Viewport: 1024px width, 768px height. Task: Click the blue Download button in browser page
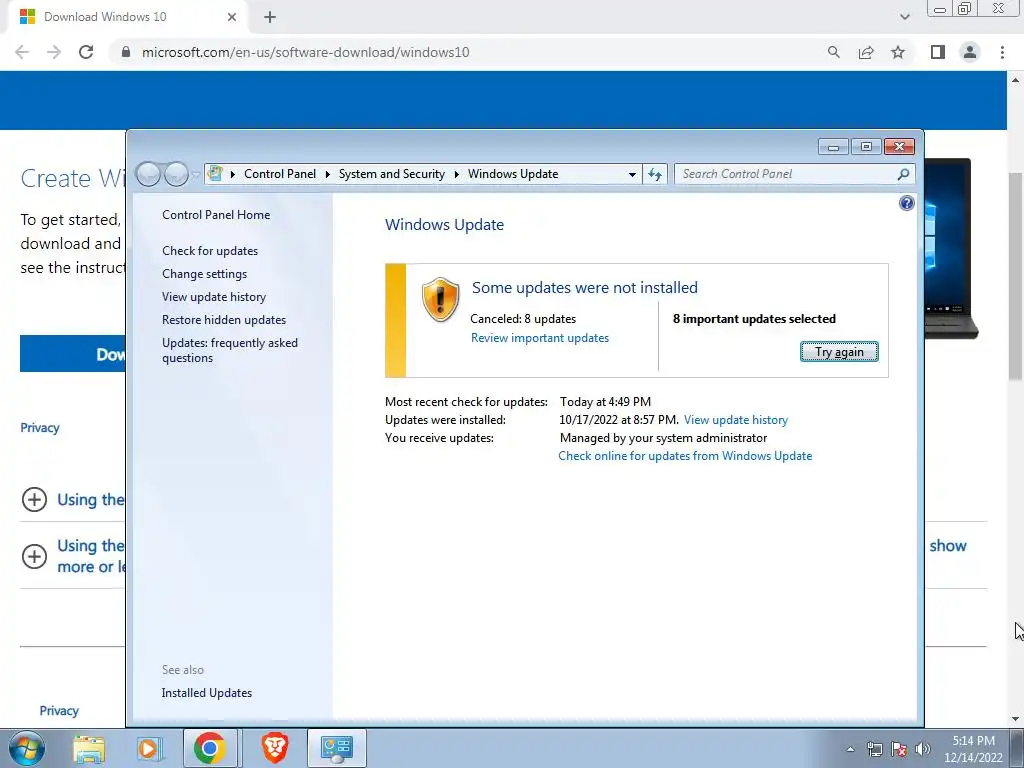click(72, 354)
